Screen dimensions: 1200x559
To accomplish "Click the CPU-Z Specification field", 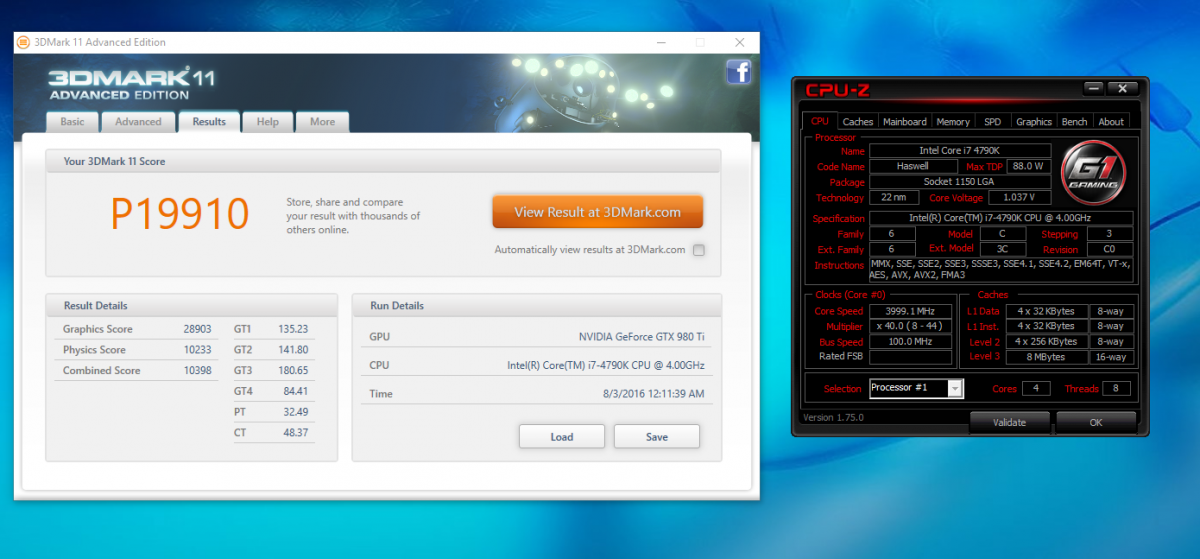I will pos(1001,218).
